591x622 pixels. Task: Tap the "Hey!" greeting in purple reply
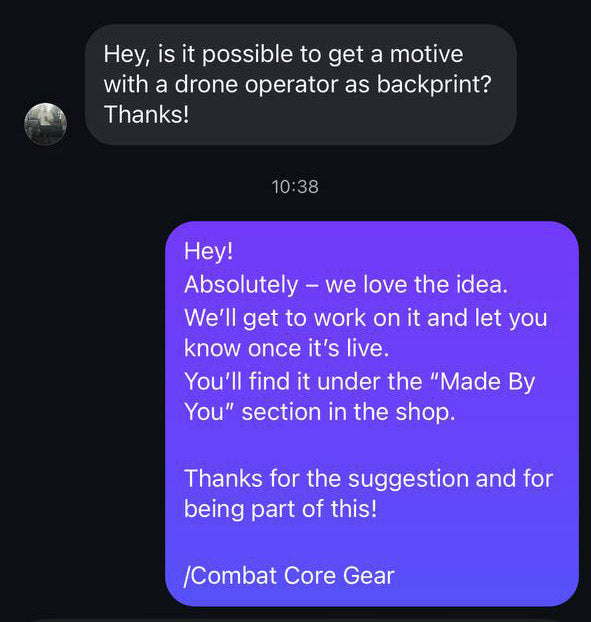click(x=208, y=251)
